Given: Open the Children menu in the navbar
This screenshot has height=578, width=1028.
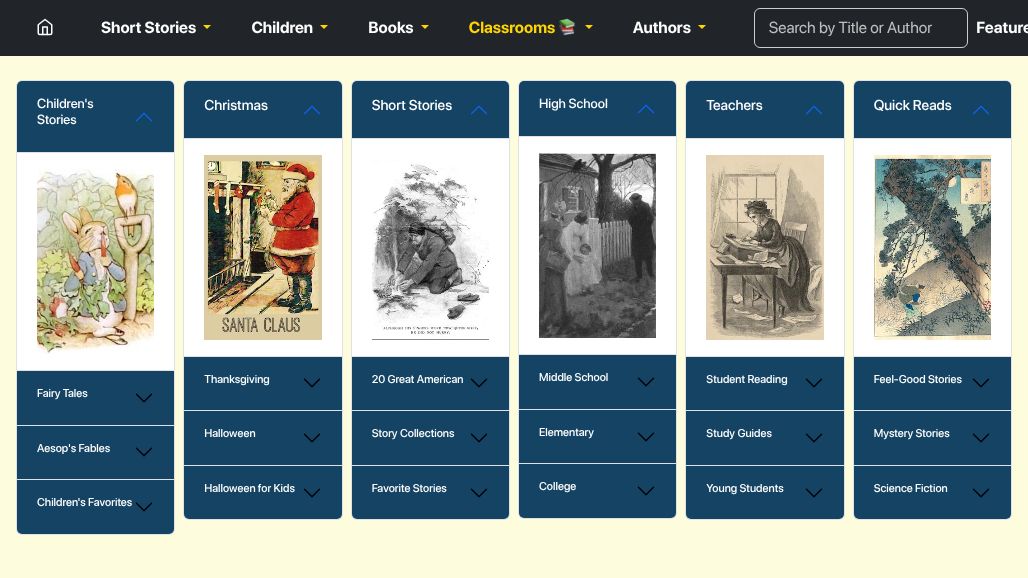Looking at the screenshot, I should [x=289, y=28].
